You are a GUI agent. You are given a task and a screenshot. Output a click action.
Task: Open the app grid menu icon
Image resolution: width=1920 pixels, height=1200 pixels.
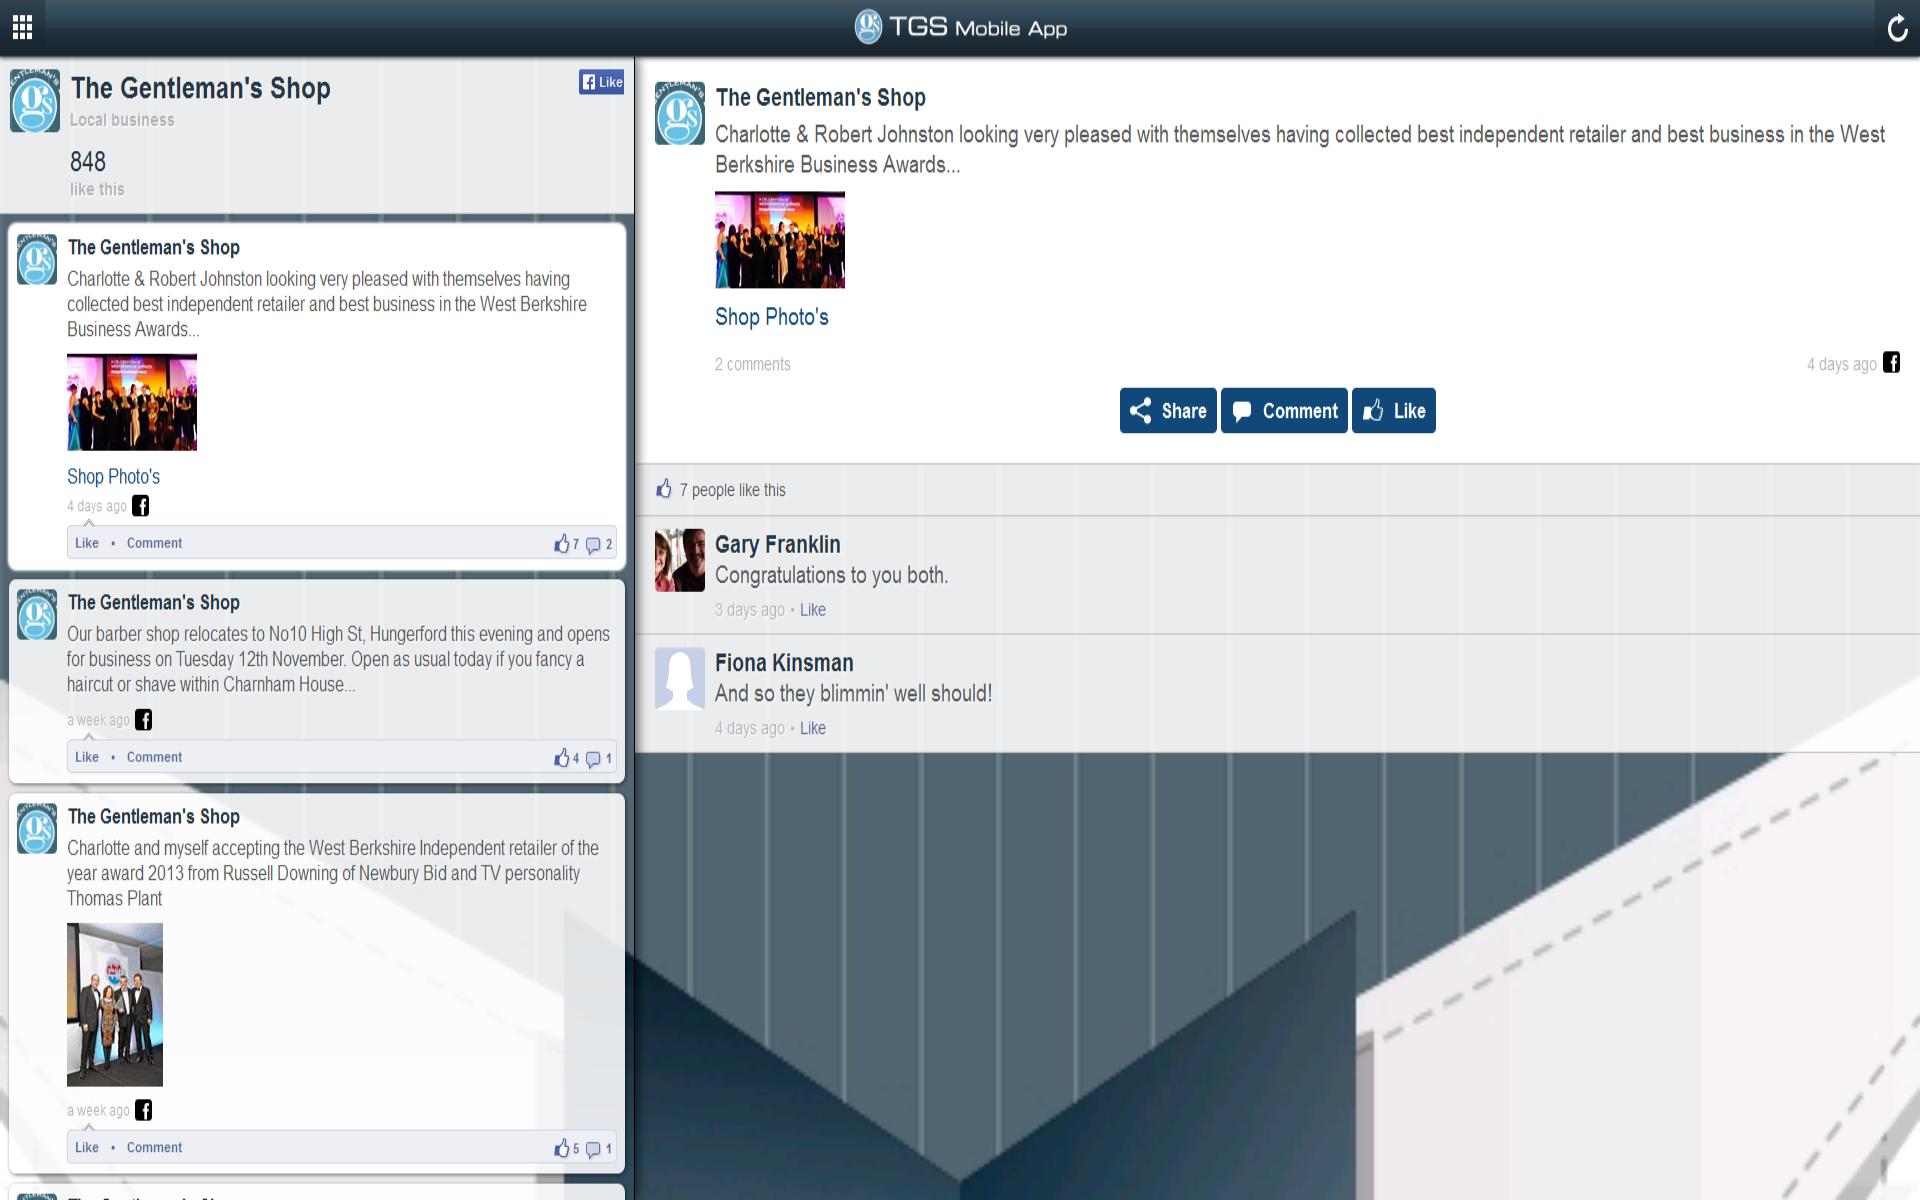[x=22, y=27]
